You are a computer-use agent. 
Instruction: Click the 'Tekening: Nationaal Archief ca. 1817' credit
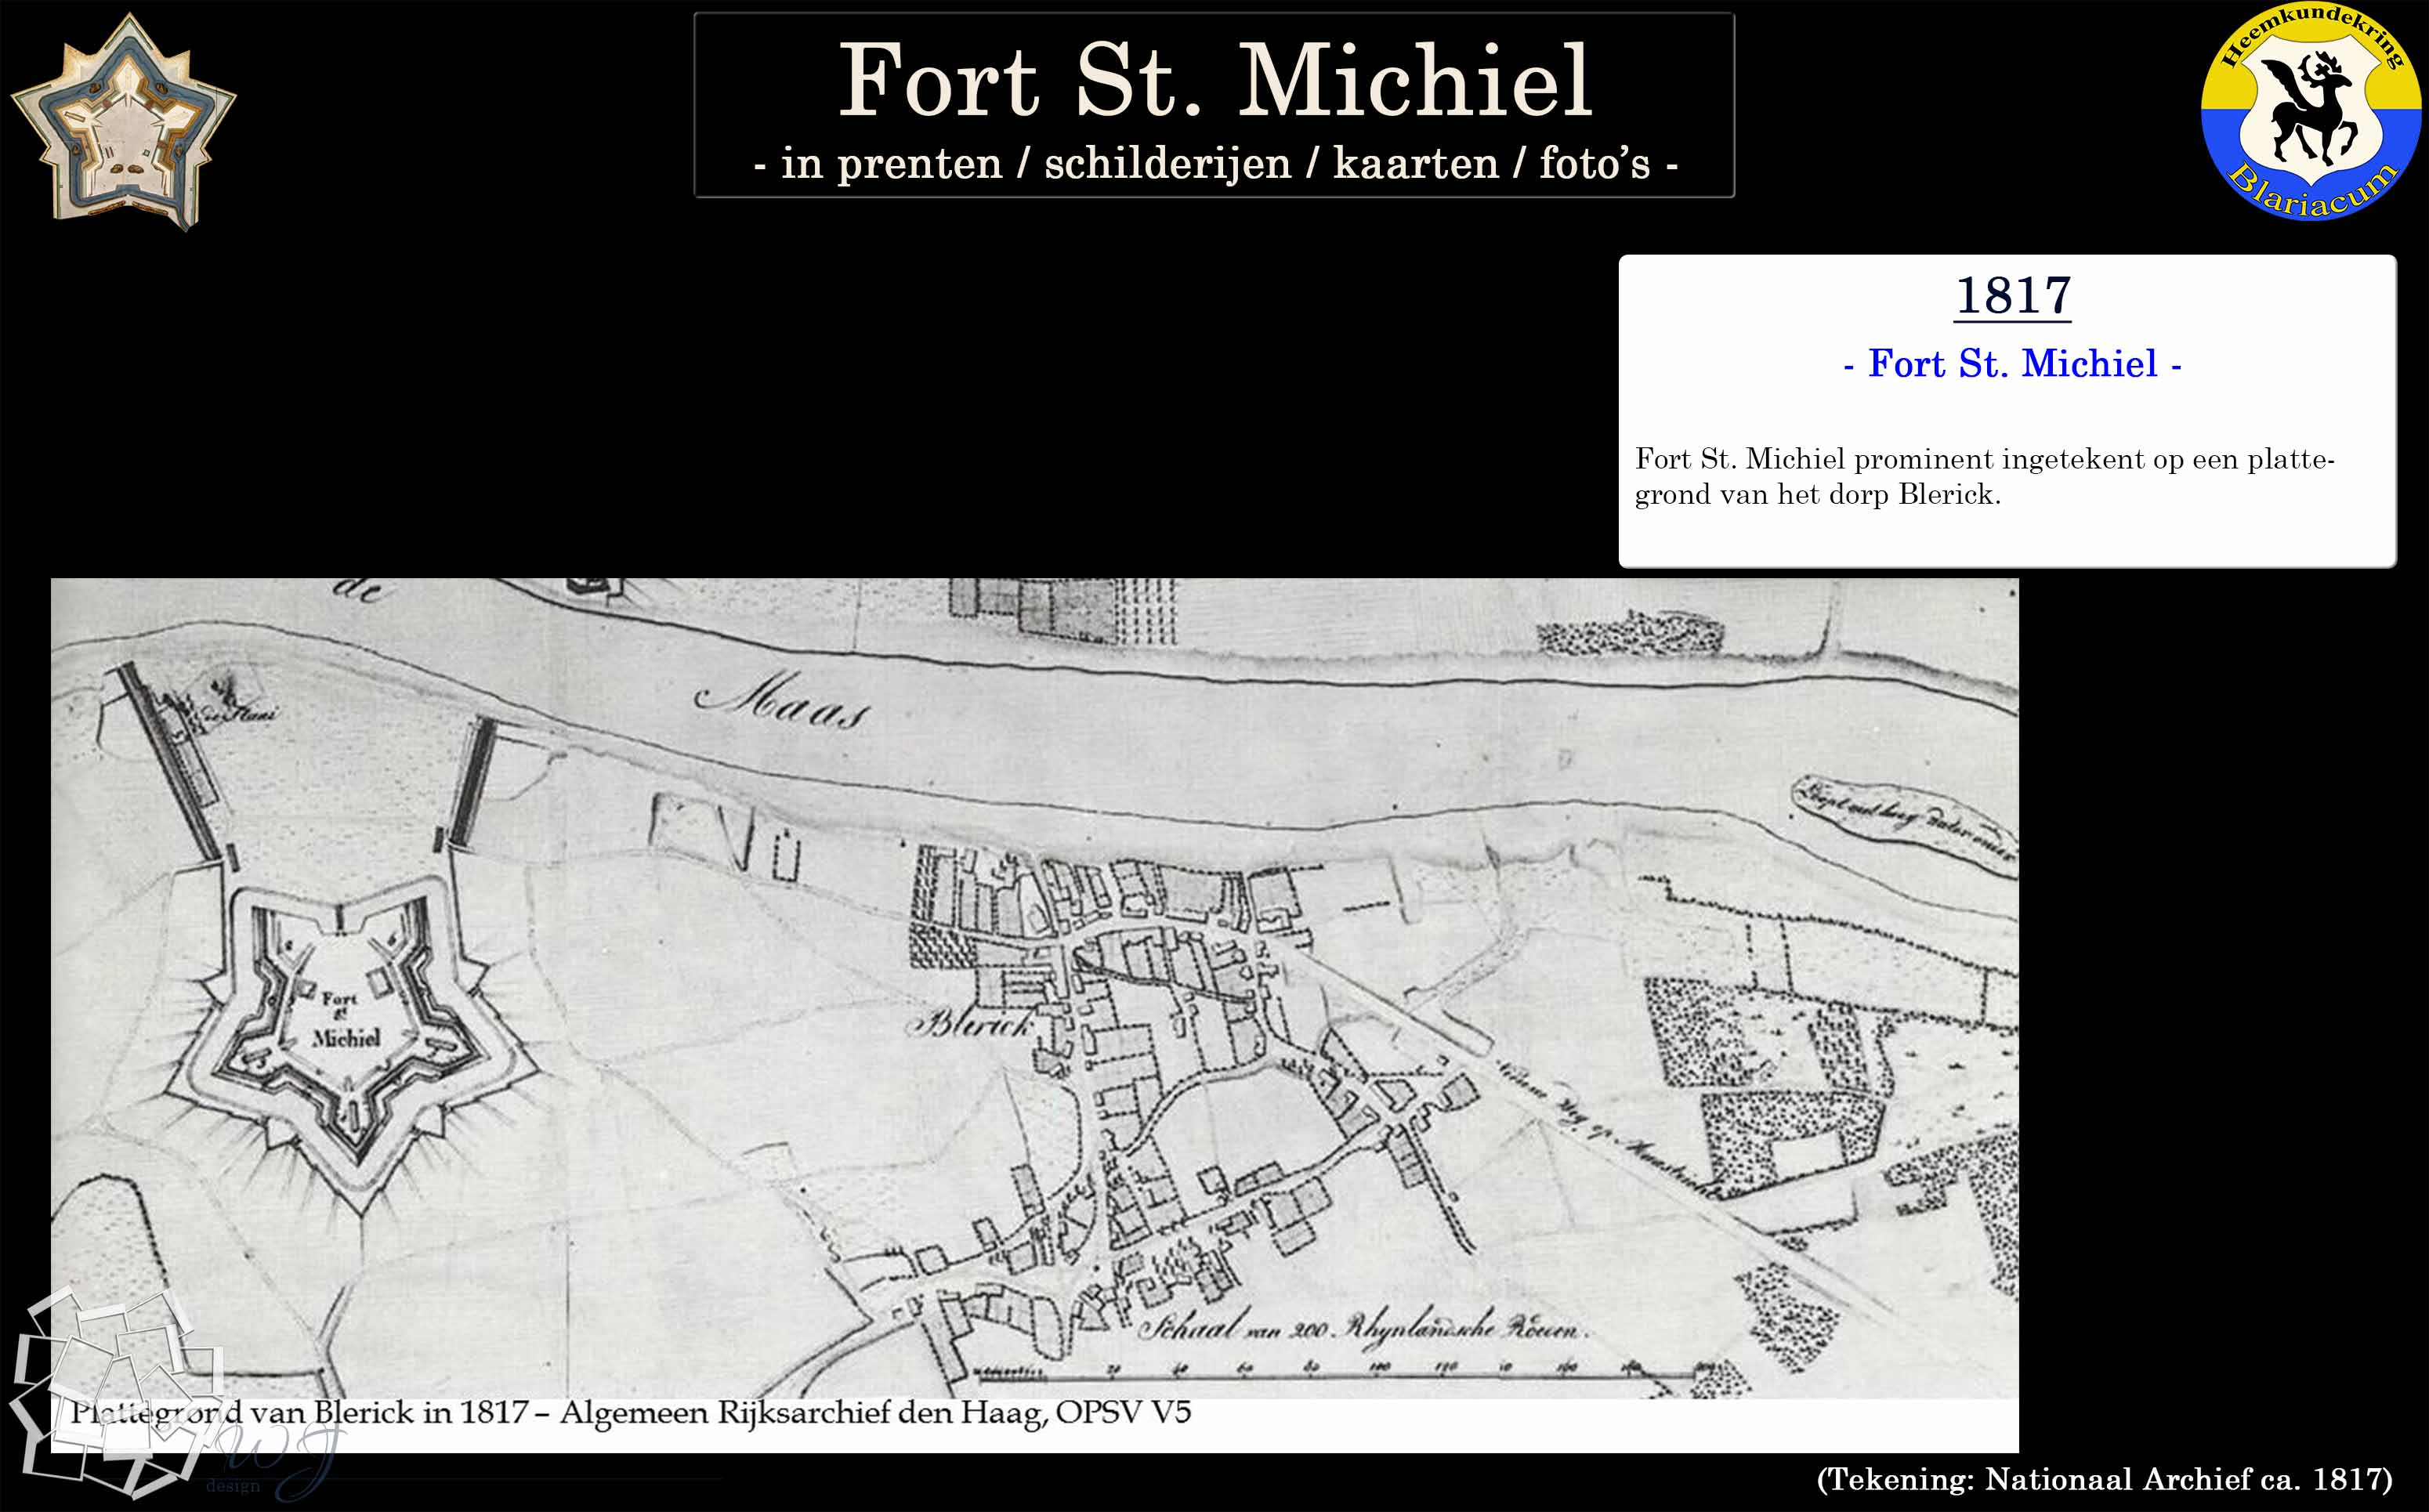click(x=2103, y=1479)
